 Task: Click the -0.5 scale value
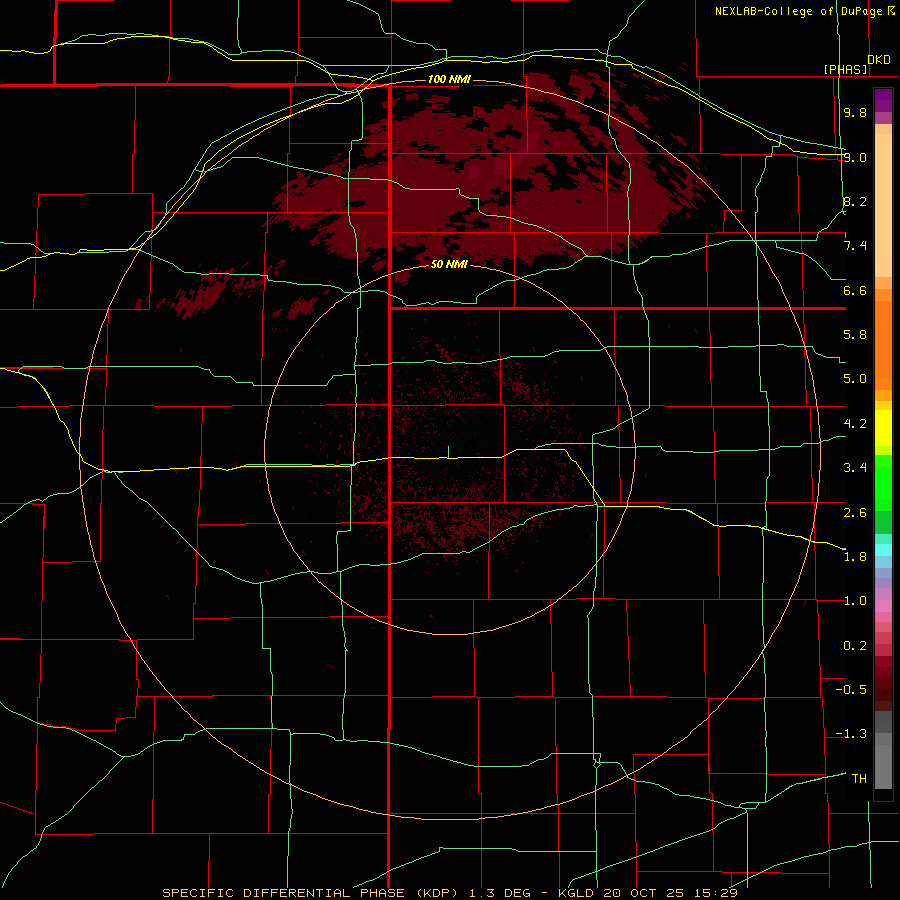point(851,690)
